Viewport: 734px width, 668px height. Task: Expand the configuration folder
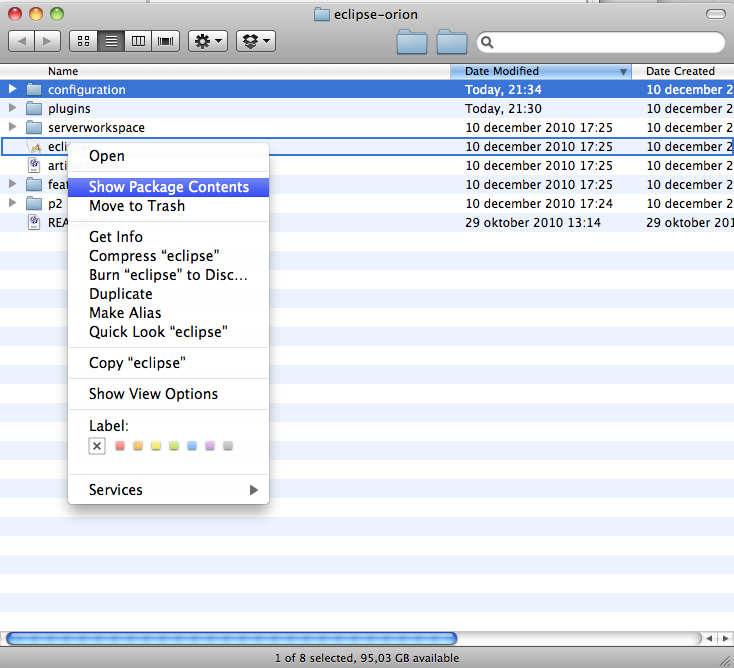[13, 89]
